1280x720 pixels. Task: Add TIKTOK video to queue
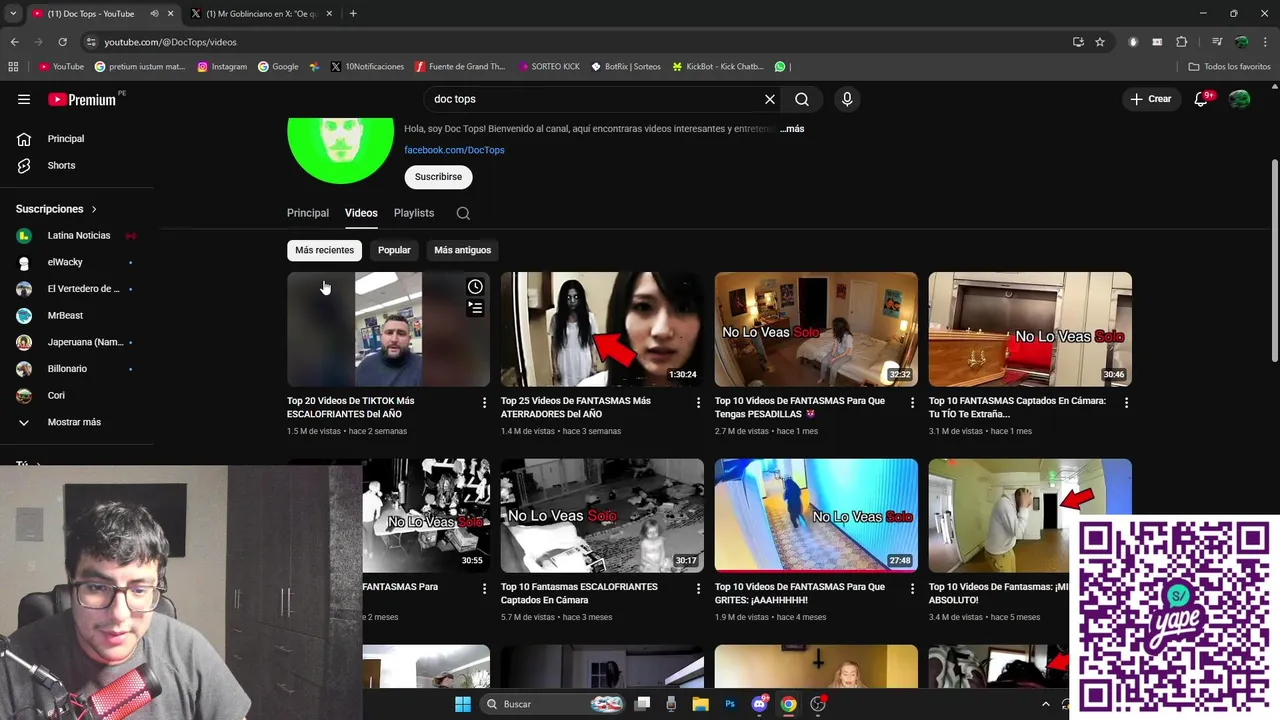click(475, 308)
